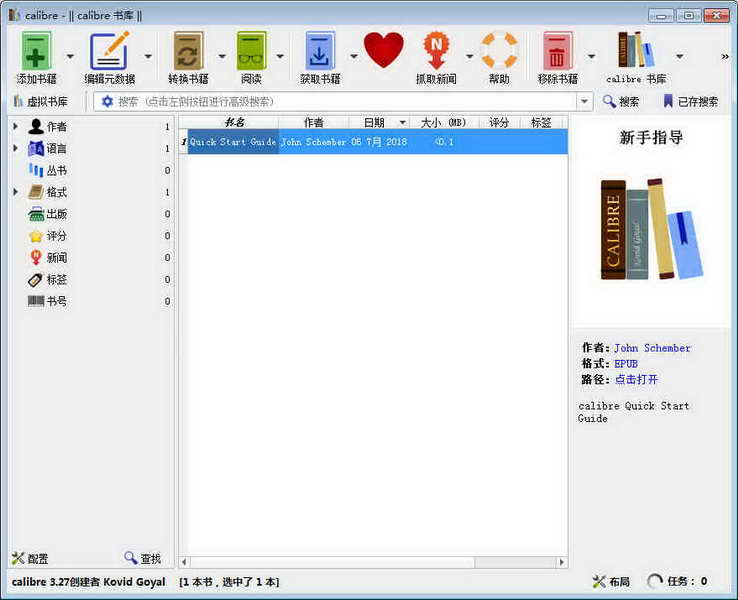Image resolution: width=738 pixels, height=600 pixels.
Task: Open dropdown arrow next to 转换书籍
Action: point(222,56)
